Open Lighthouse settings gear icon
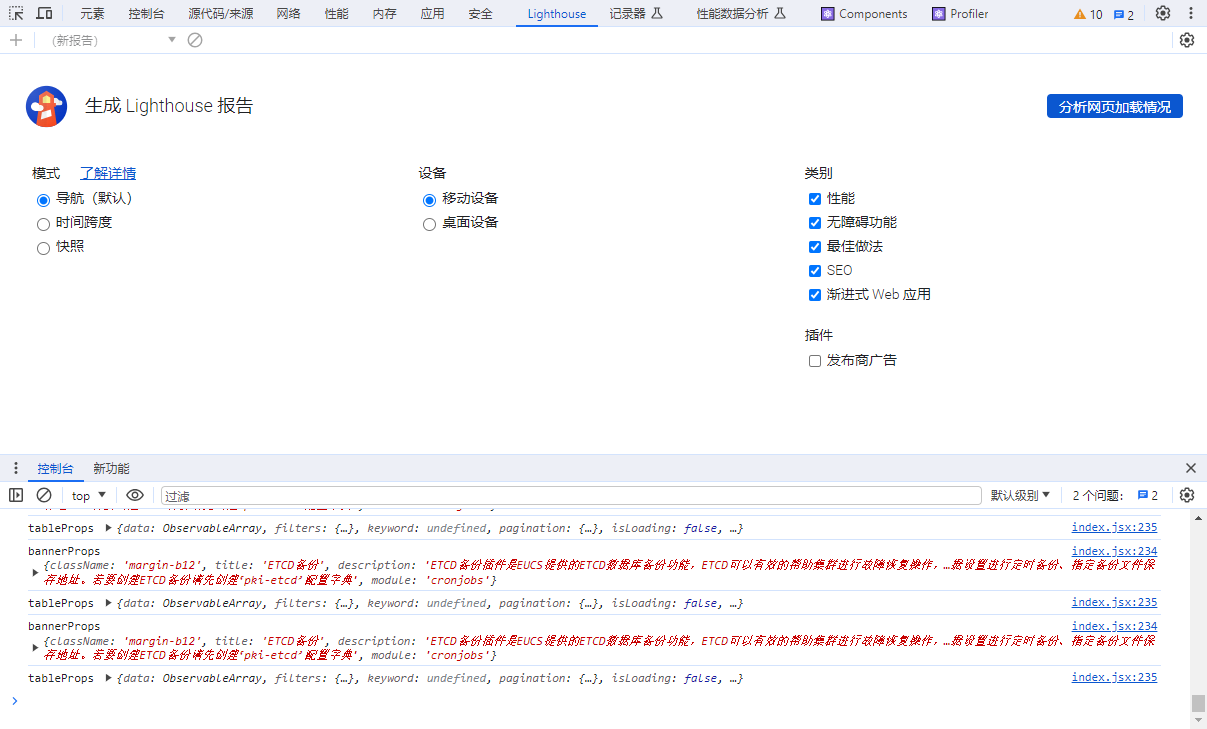The height and width of the screenshot is (729, 1207). coord(1187,40)
